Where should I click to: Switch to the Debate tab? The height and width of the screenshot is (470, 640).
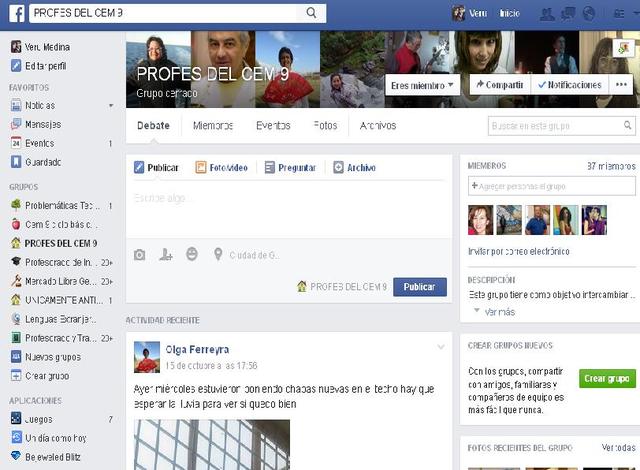pos(153,126)
